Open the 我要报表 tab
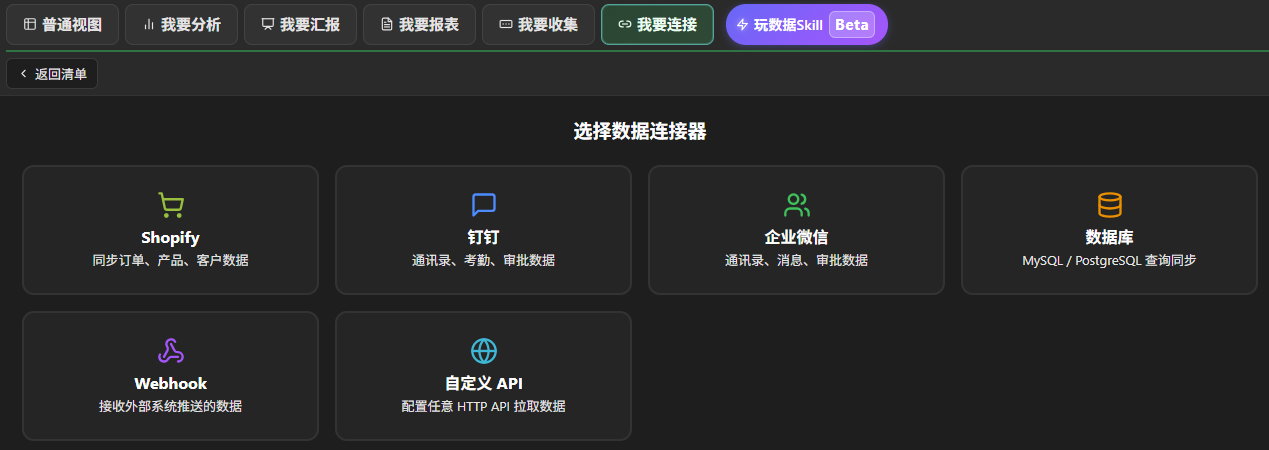Screen dimensions: 1269x450 (x=419, y=25)
